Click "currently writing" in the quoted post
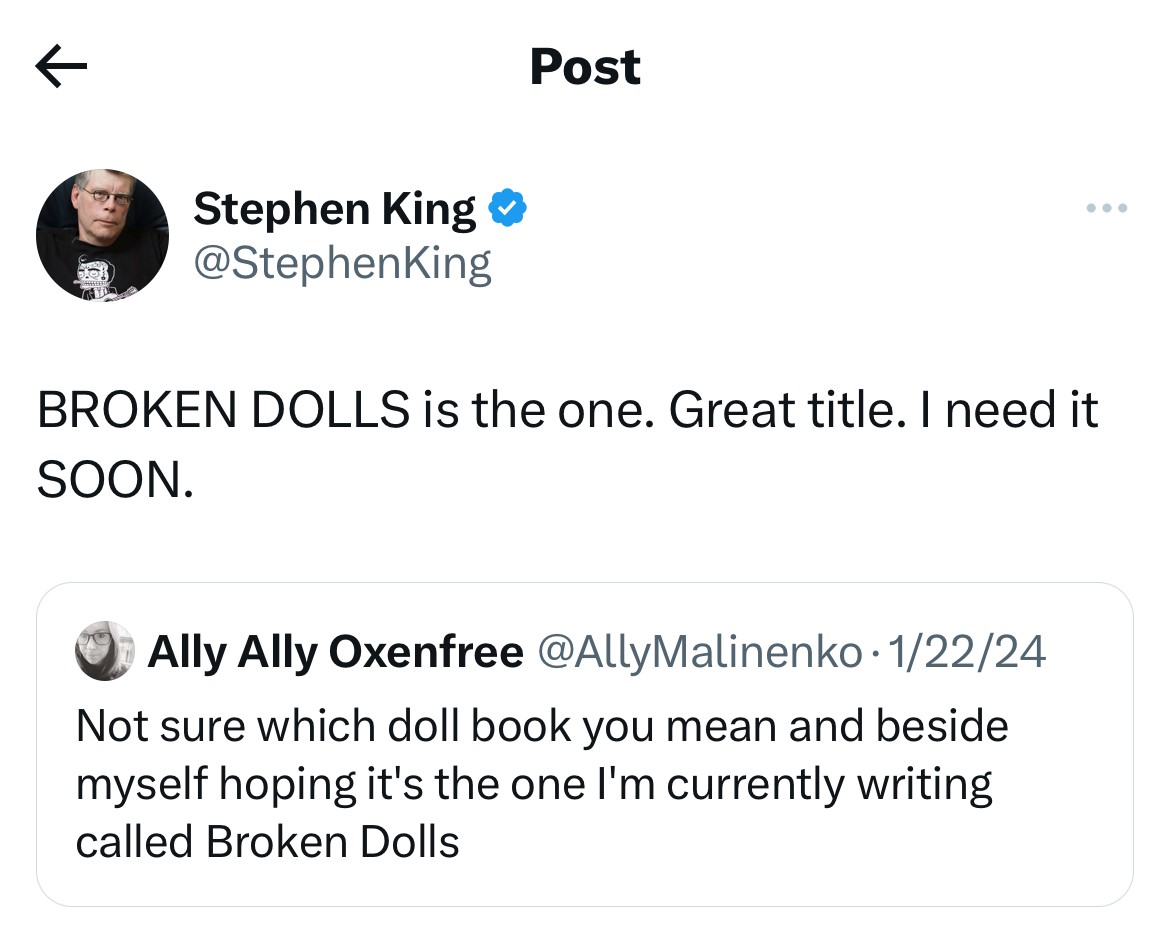The height and width of the screenshot is (950, 1170). 830,785
